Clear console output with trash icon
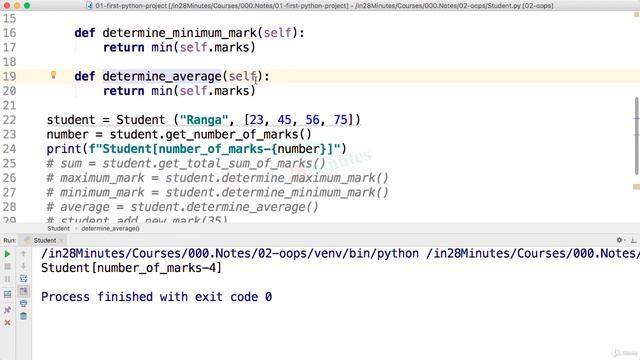 click(x=24, y=316)
